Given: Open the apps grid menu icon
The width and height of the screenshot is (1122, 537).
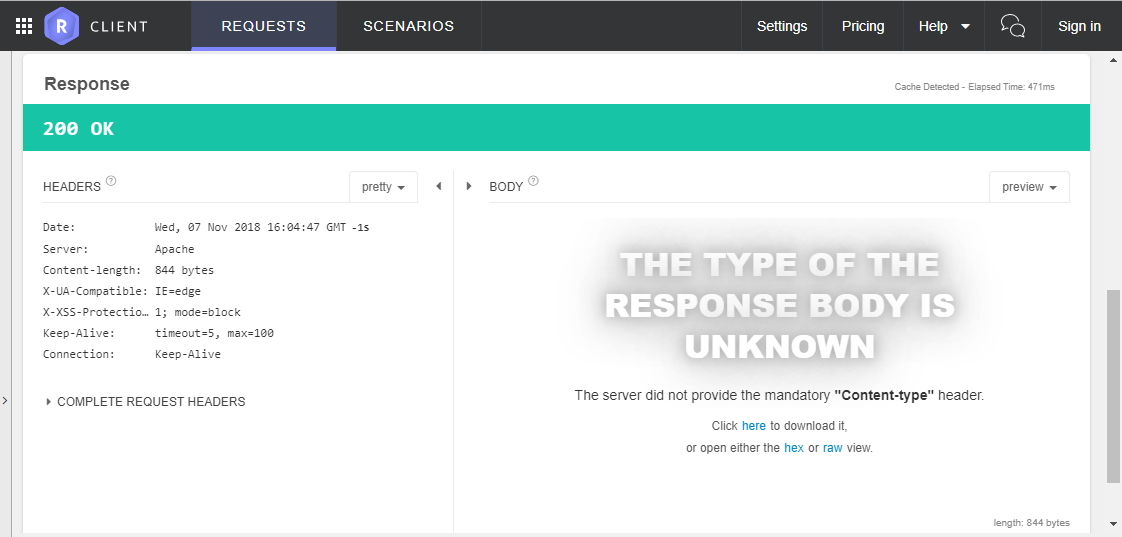Looking at the screenshot, I should 24,26.
